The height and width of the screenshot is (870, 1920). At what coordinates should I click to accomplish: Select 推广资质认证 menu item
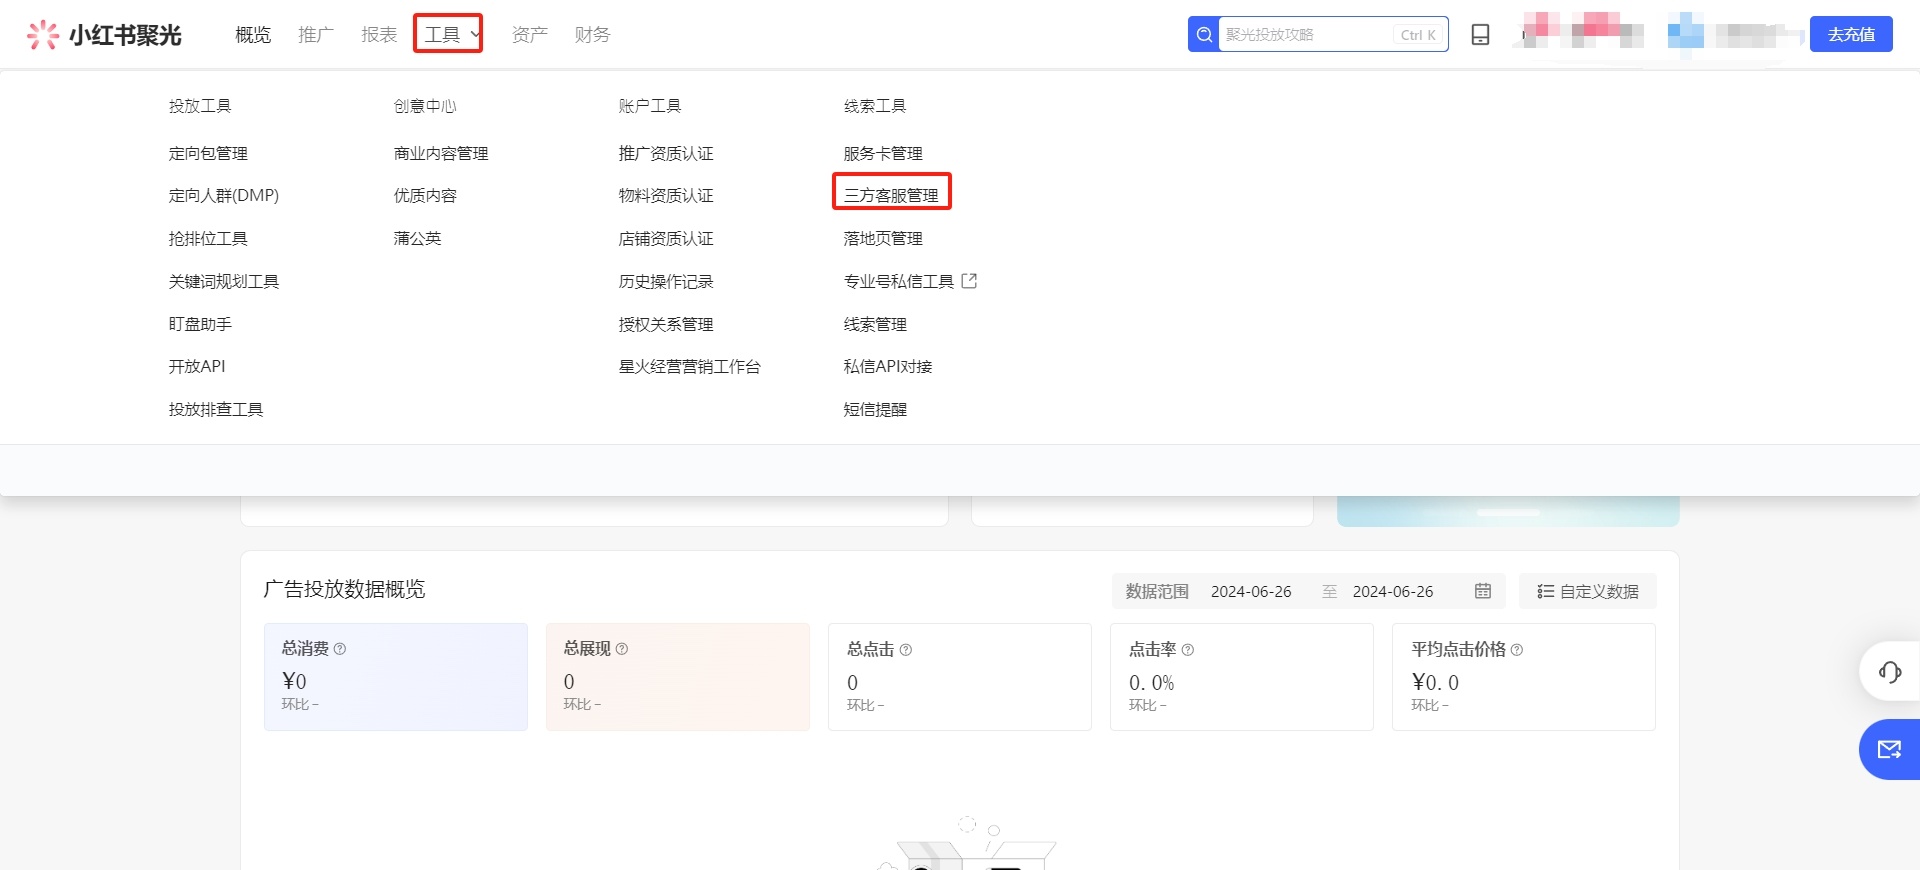[x=666, y=153]
